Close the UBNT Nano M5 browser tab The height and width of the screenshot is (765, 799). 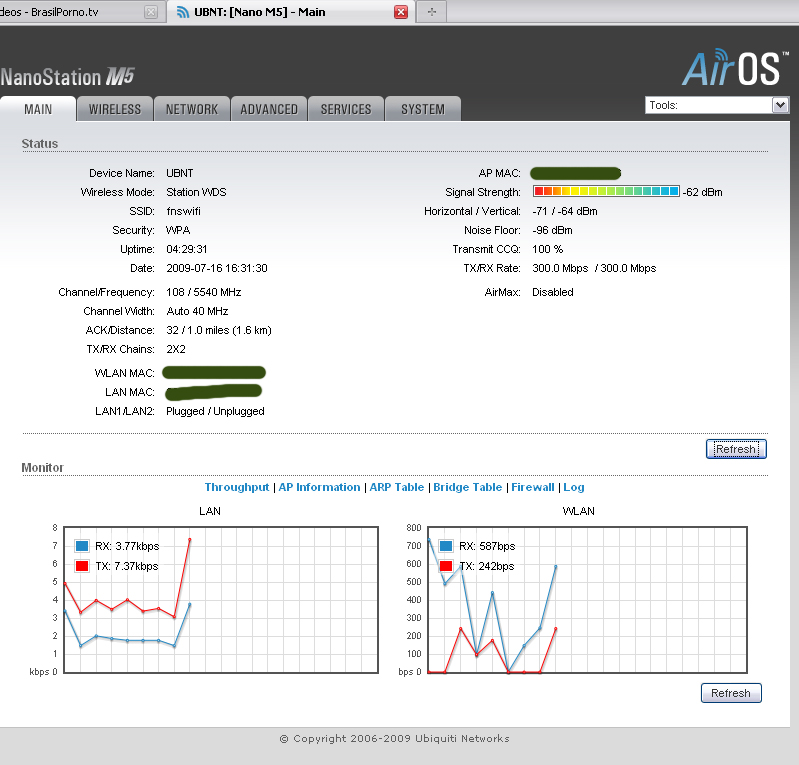tap(401, 12)
